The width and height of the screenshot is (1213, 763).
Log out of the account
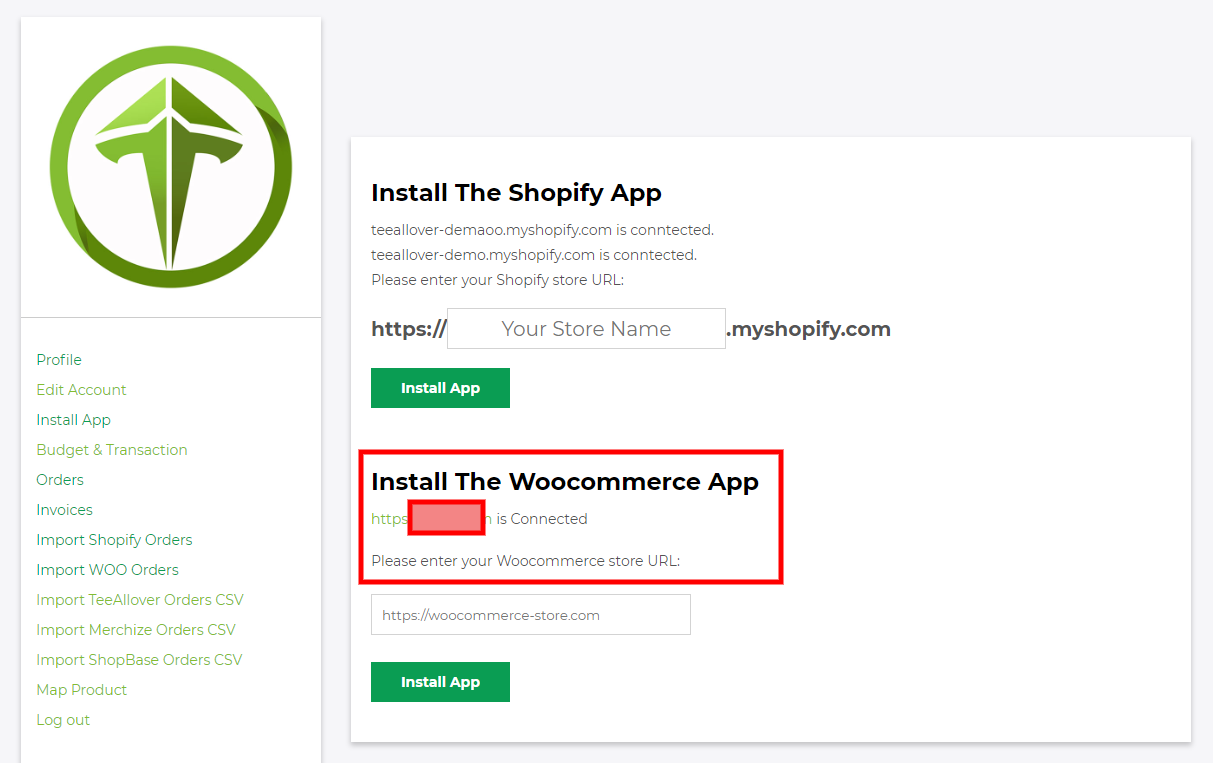tap(63, 720)
